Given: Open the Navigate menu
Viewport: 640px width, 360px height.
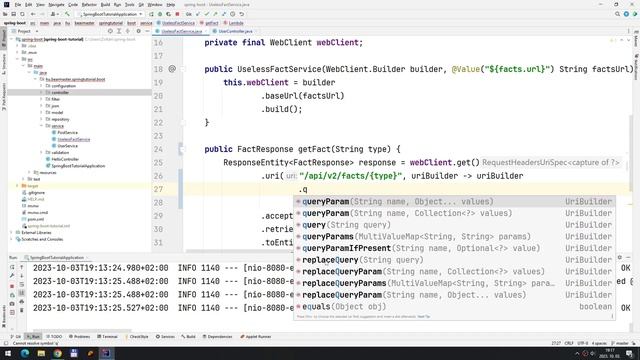Looking at the screenshot, I should (56, 4).
